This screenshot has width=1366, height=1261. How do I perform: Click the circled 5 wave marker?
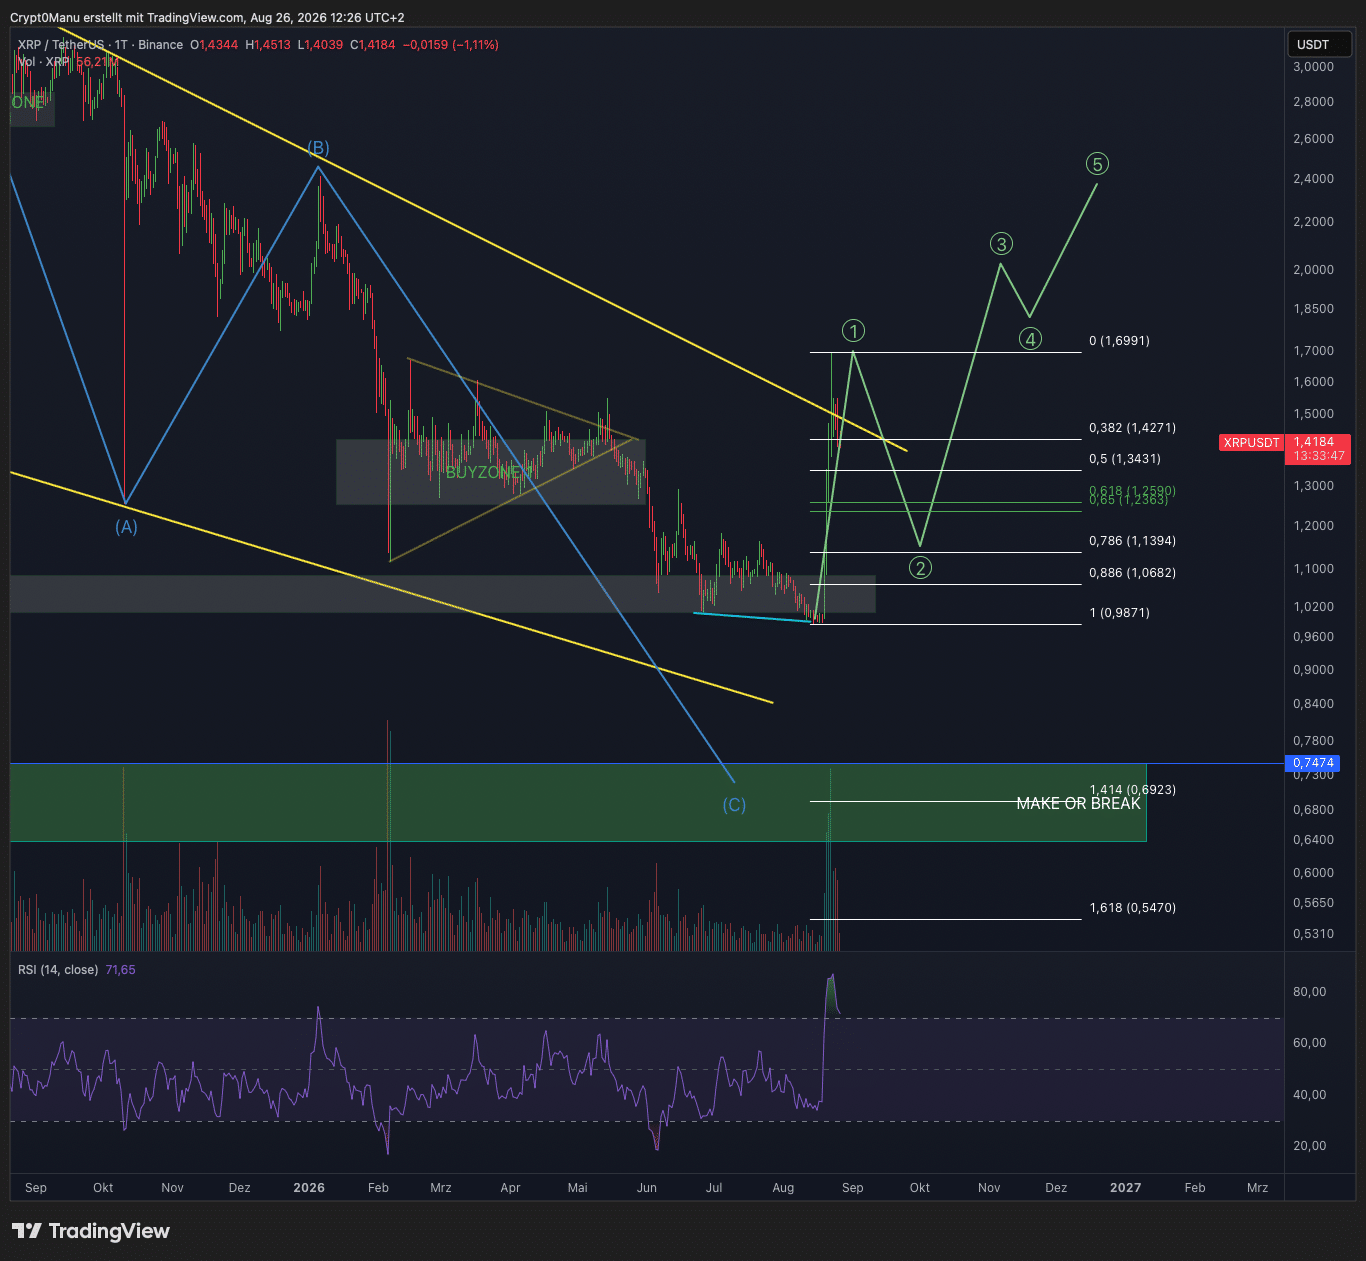1097,164
